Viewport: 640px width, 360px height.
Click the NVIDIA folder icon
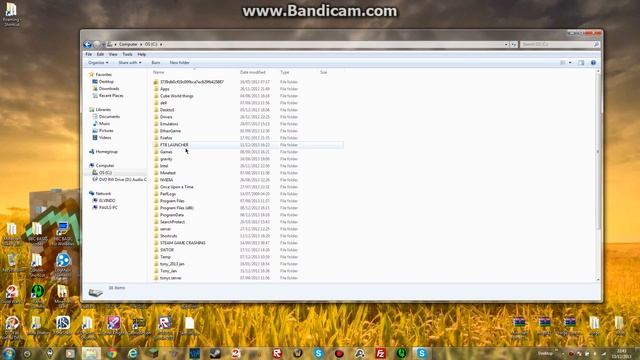tap(156, 180)
